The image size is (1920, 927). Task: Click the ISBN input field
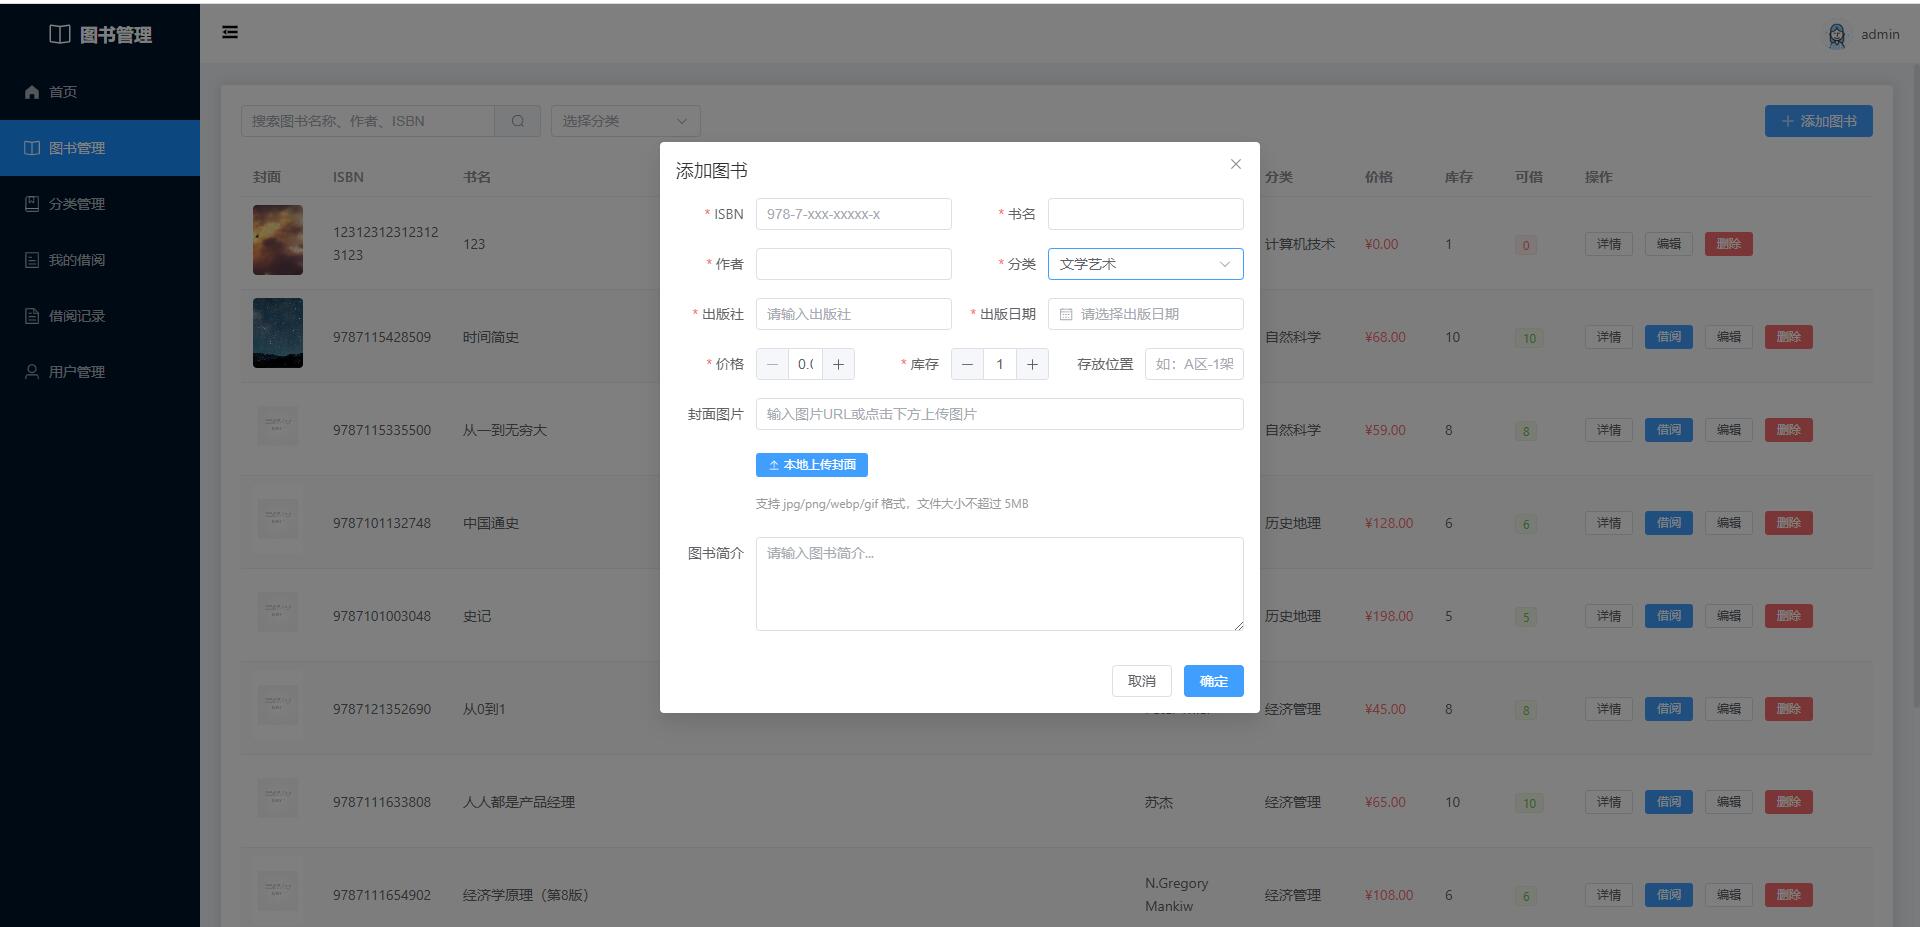point(853,214)
